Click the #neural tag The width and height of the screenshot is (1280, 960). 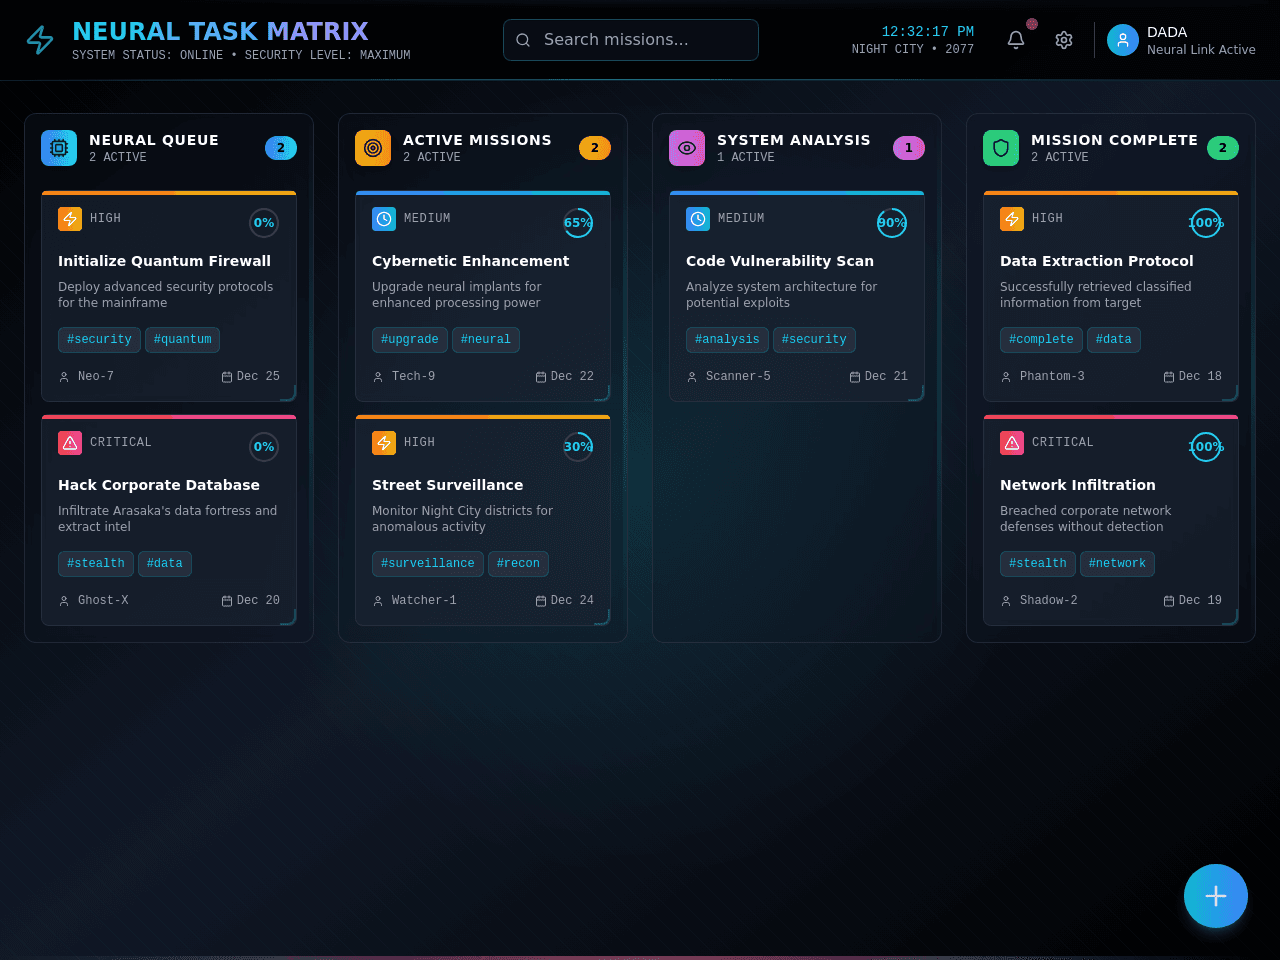click(x=486, y=340)
